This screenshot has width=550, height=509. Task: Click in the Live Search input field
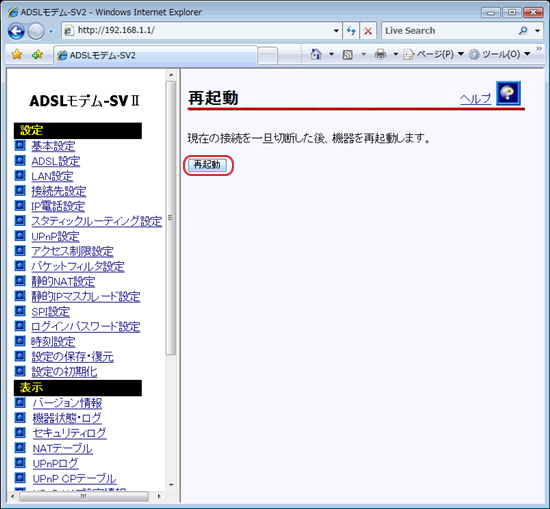click(x=449, y=31)
